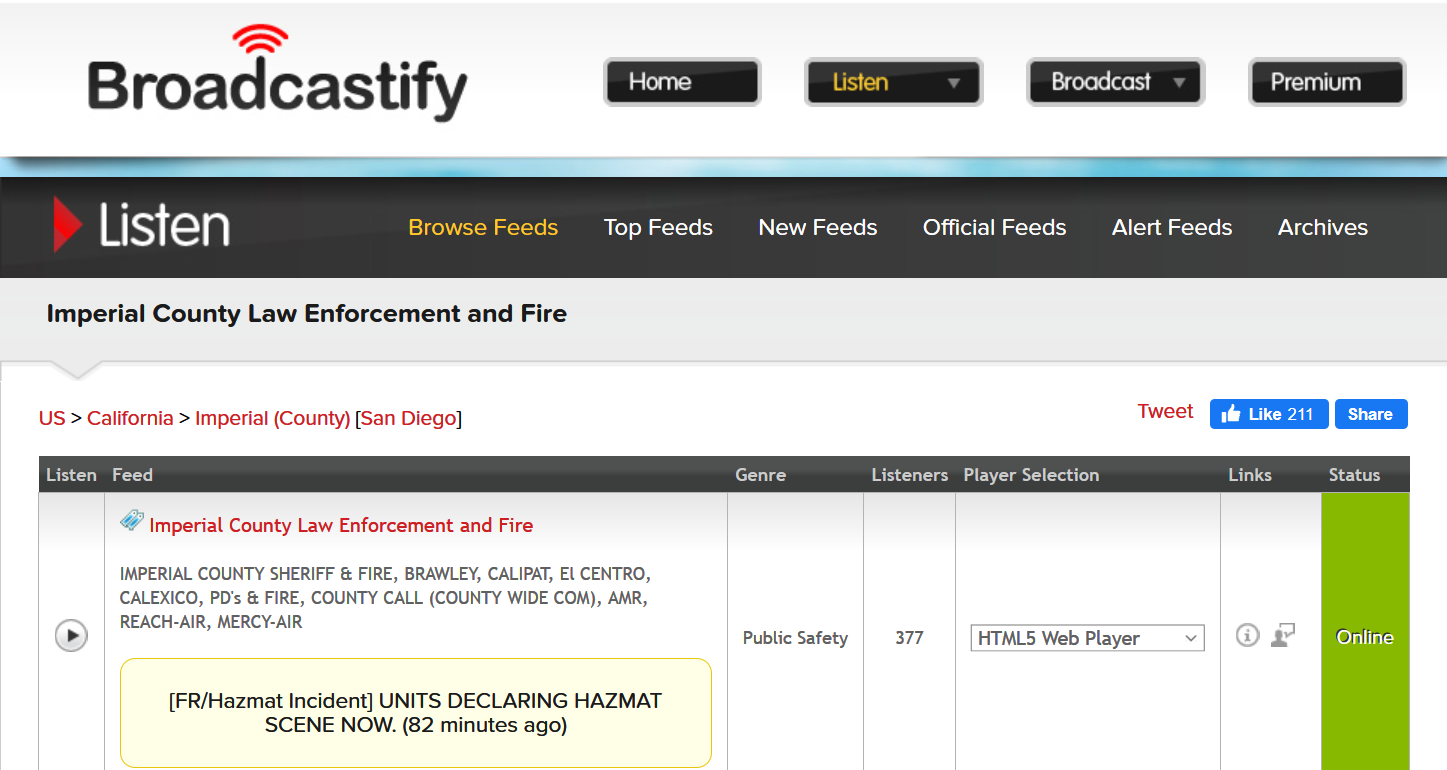The image size is (1447, 770).
Task: Click the feed chat icon next to info
Action: coord(1283,635)
